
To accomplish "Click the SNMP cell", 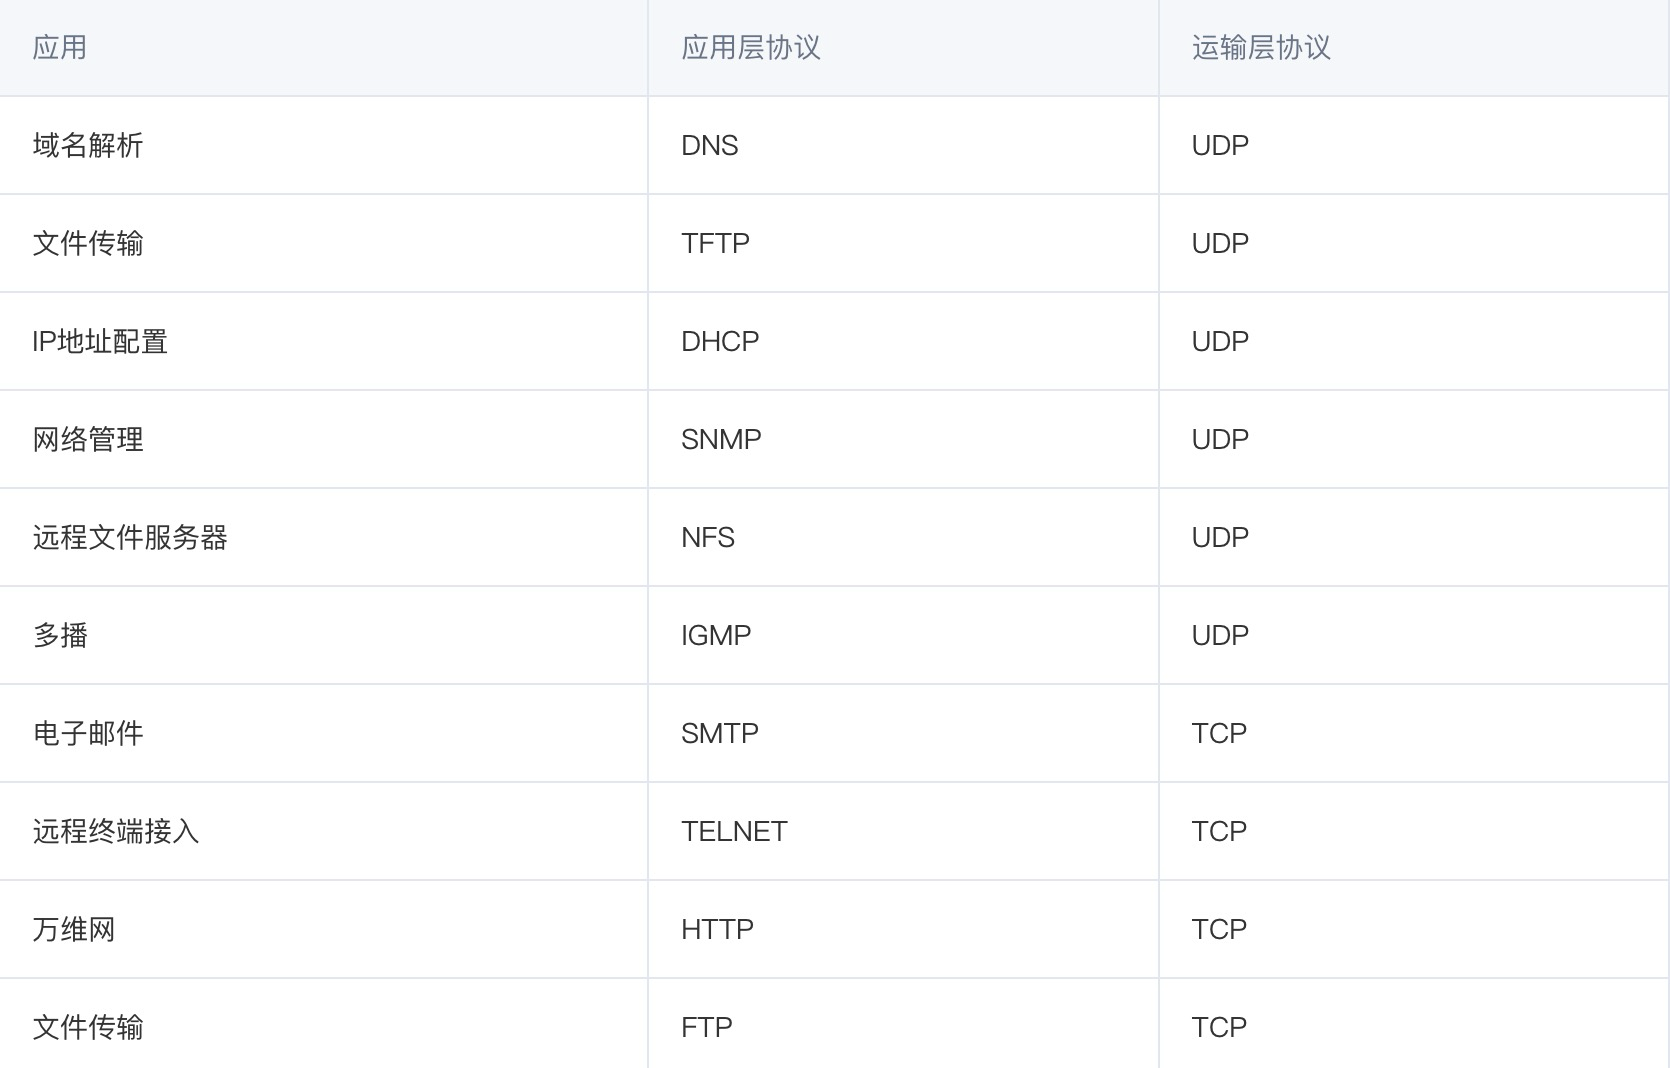I will [x=903, y=440].
